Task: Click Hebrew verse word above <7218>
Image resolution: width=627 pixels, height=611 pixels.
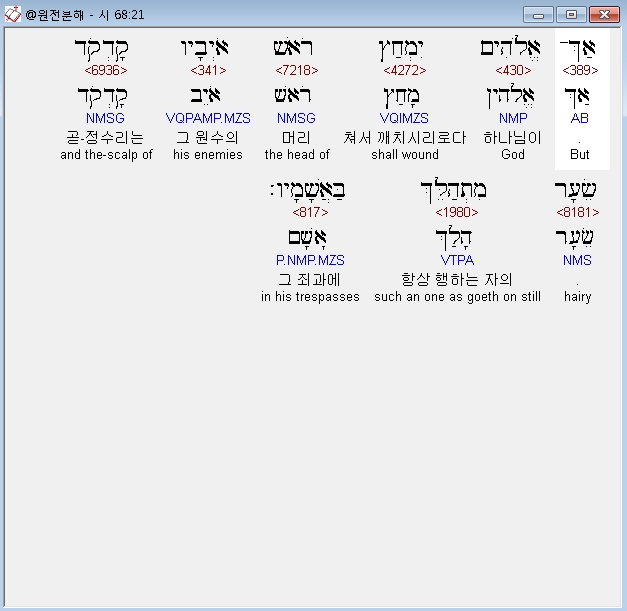Action: click(x=293, y=47)
